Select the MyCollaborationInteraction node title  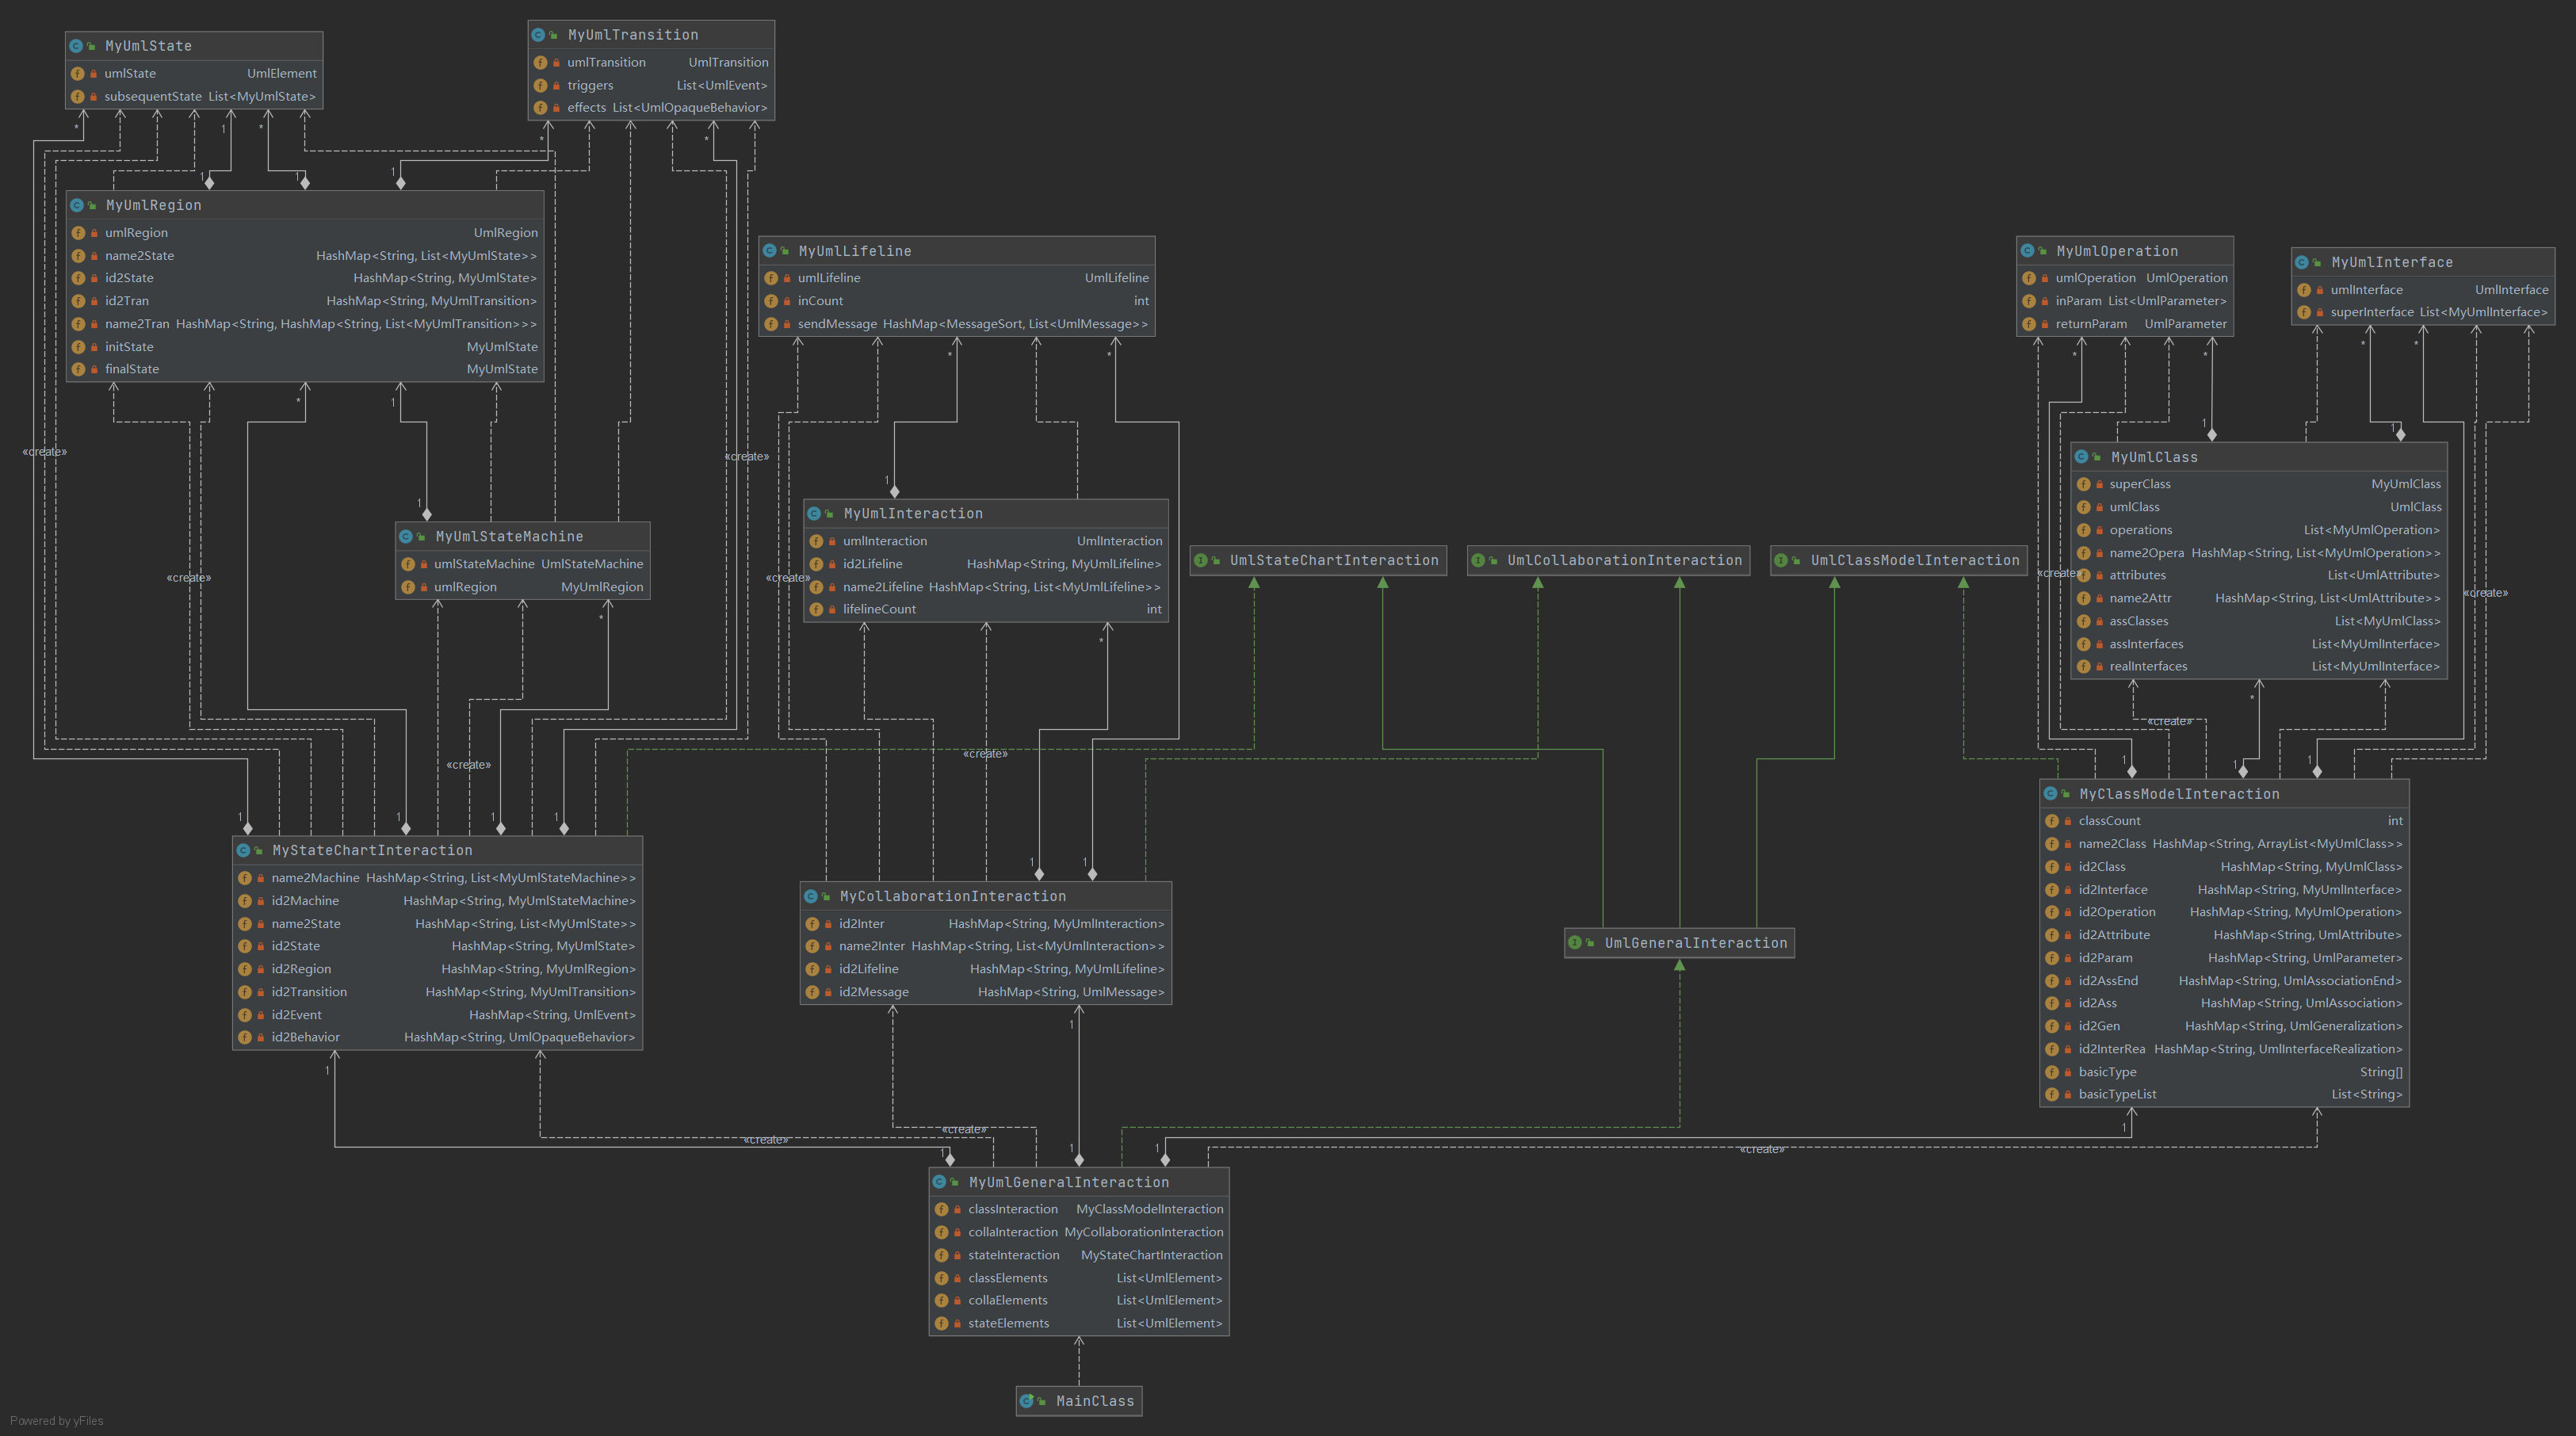click(952, 897)
